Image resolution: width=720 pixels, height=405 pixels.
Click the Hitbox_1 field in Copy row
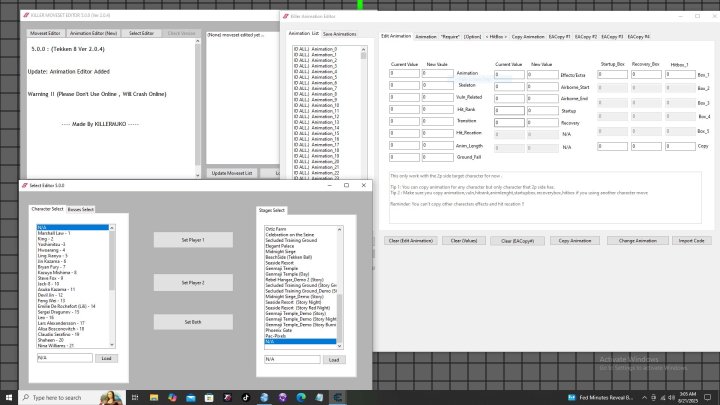[x=680, y=146]
